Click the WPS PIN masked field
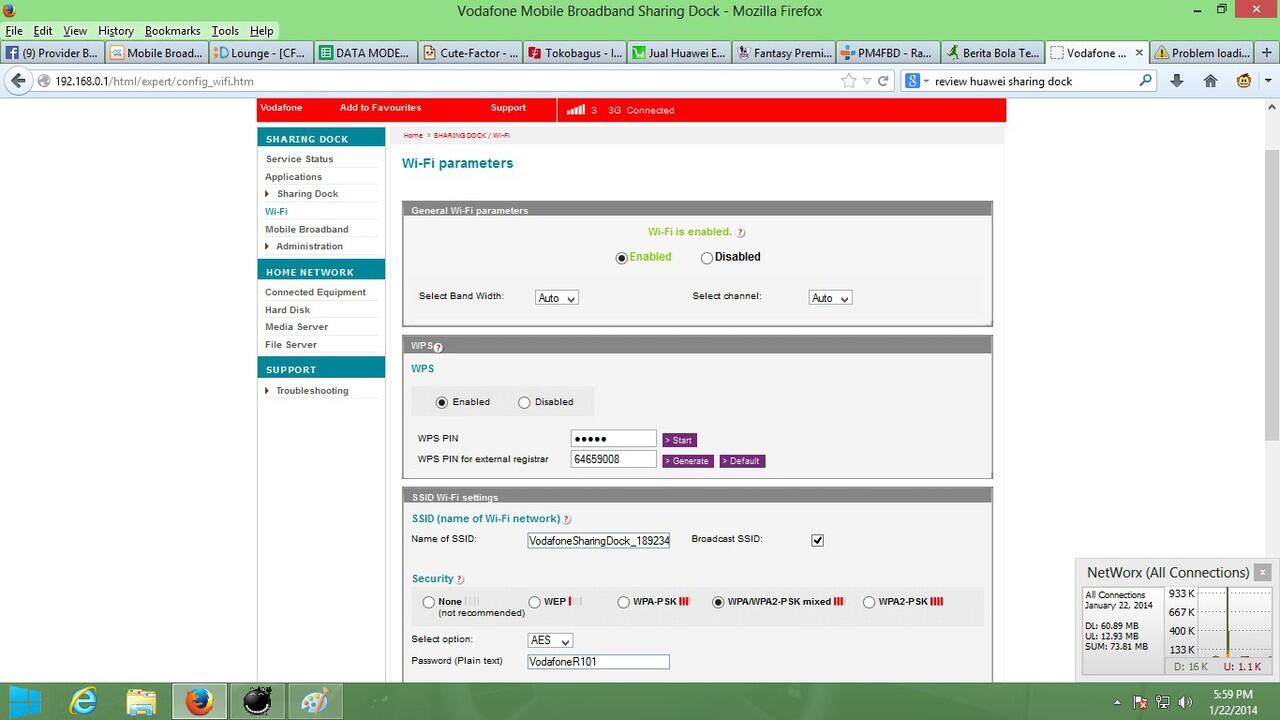The width and height of the screenshot is (1280, 720). 613,439
